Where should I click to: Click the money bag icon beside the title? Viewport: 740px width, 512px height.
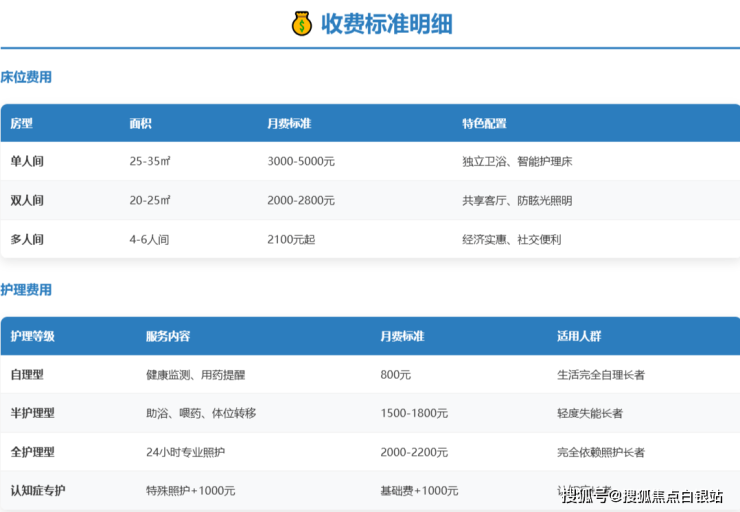pyautogui.click(x=302, y=23)
